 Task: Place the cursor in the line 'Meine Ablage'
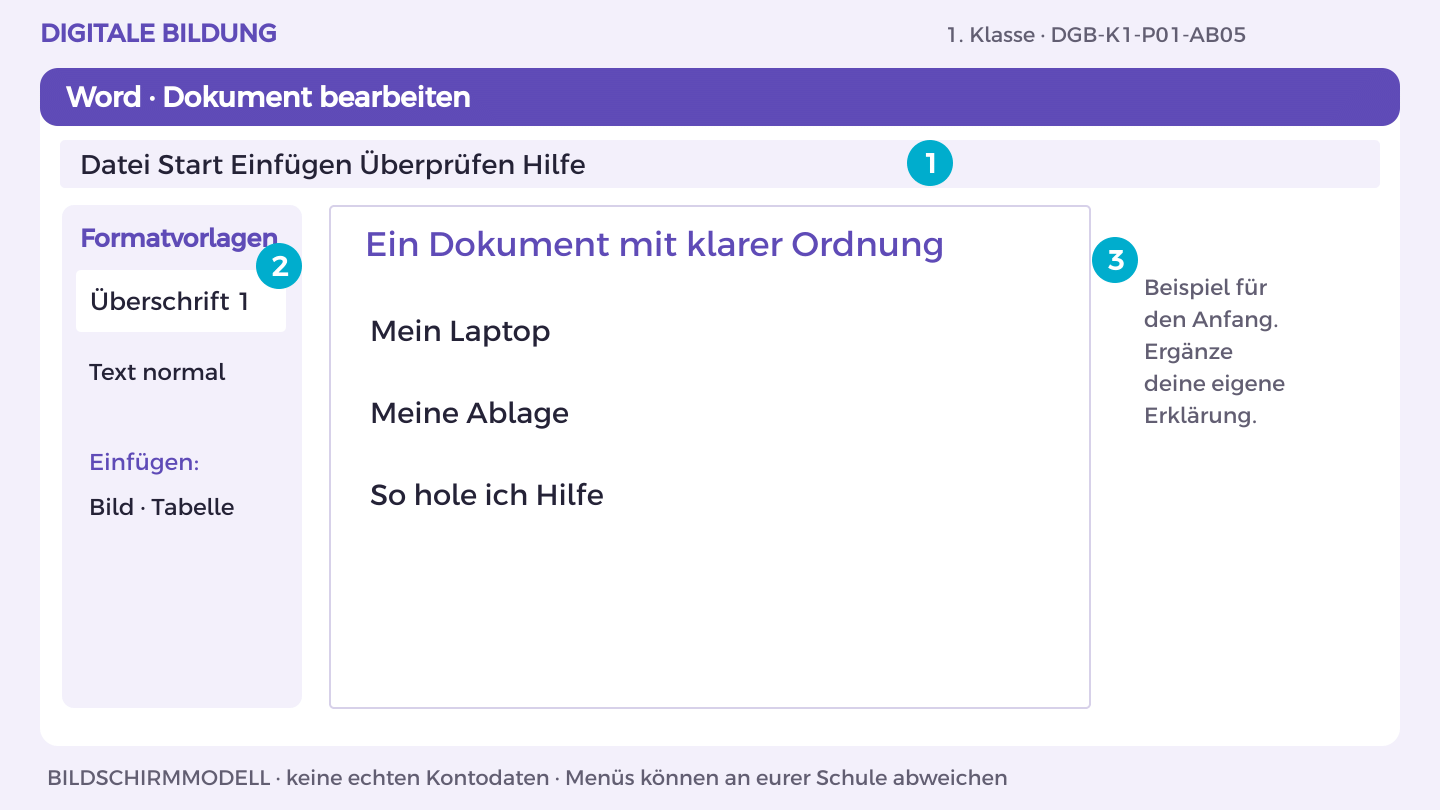(469, 413)
